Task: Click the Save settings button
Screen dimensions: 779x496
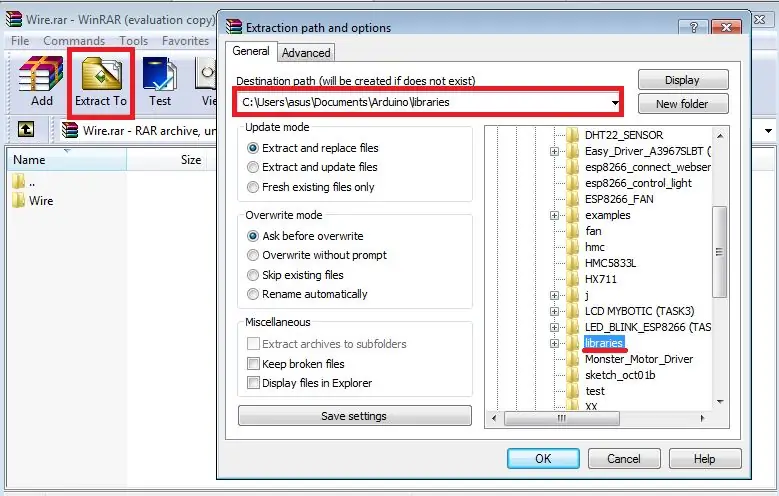Action: pyautogui.click(x=354, y=416)
